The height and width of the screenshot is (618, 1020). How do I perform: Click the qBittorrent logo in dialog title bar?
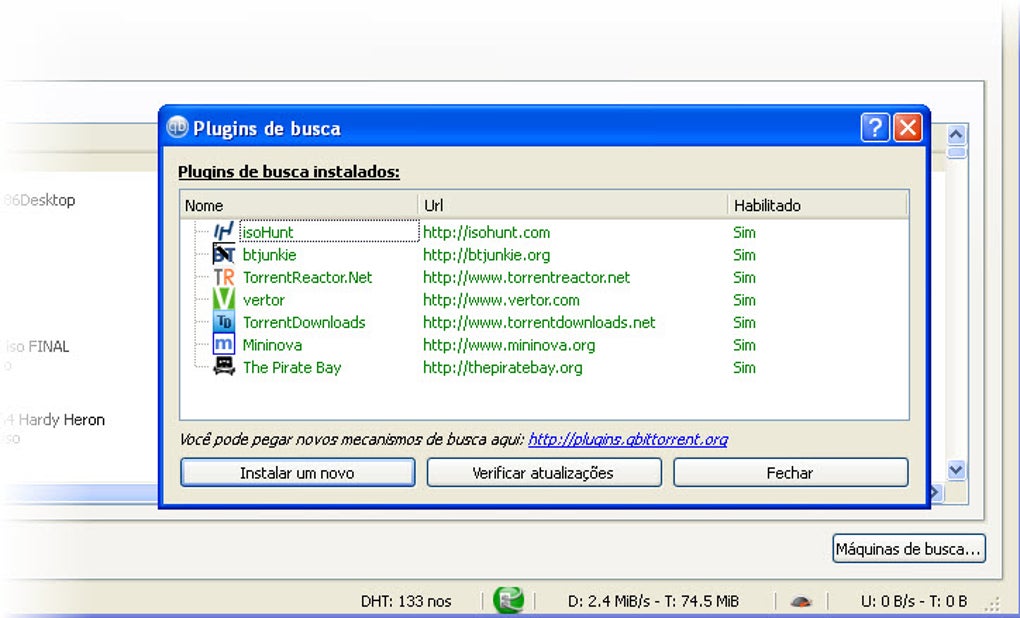click(x=177, y=127)
